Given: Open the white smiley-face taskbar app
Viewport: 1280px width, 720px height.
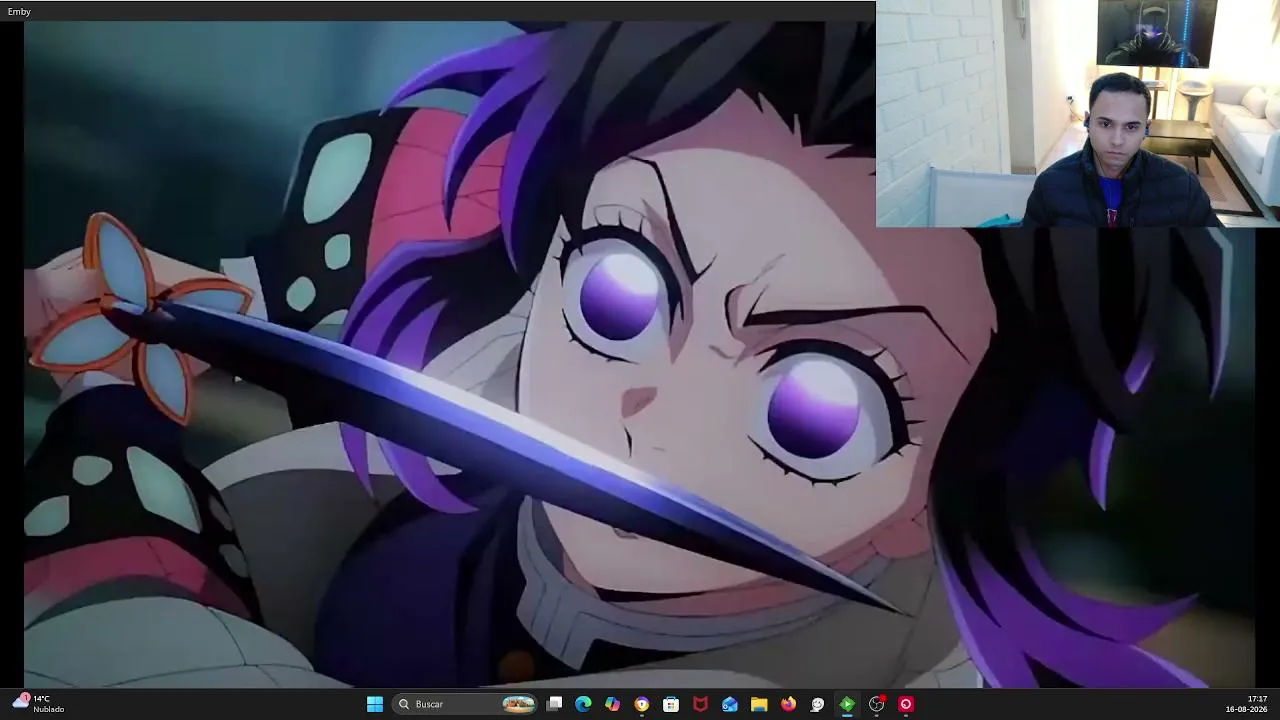Looking at the screenshot, I should (x=817, y=704).
